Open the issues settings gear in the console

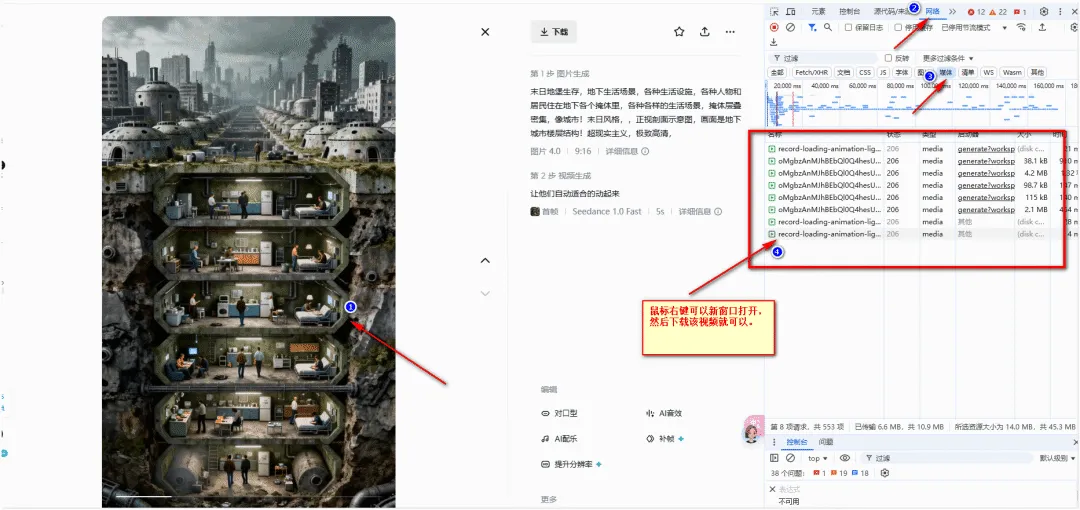(x=886, y=473)
